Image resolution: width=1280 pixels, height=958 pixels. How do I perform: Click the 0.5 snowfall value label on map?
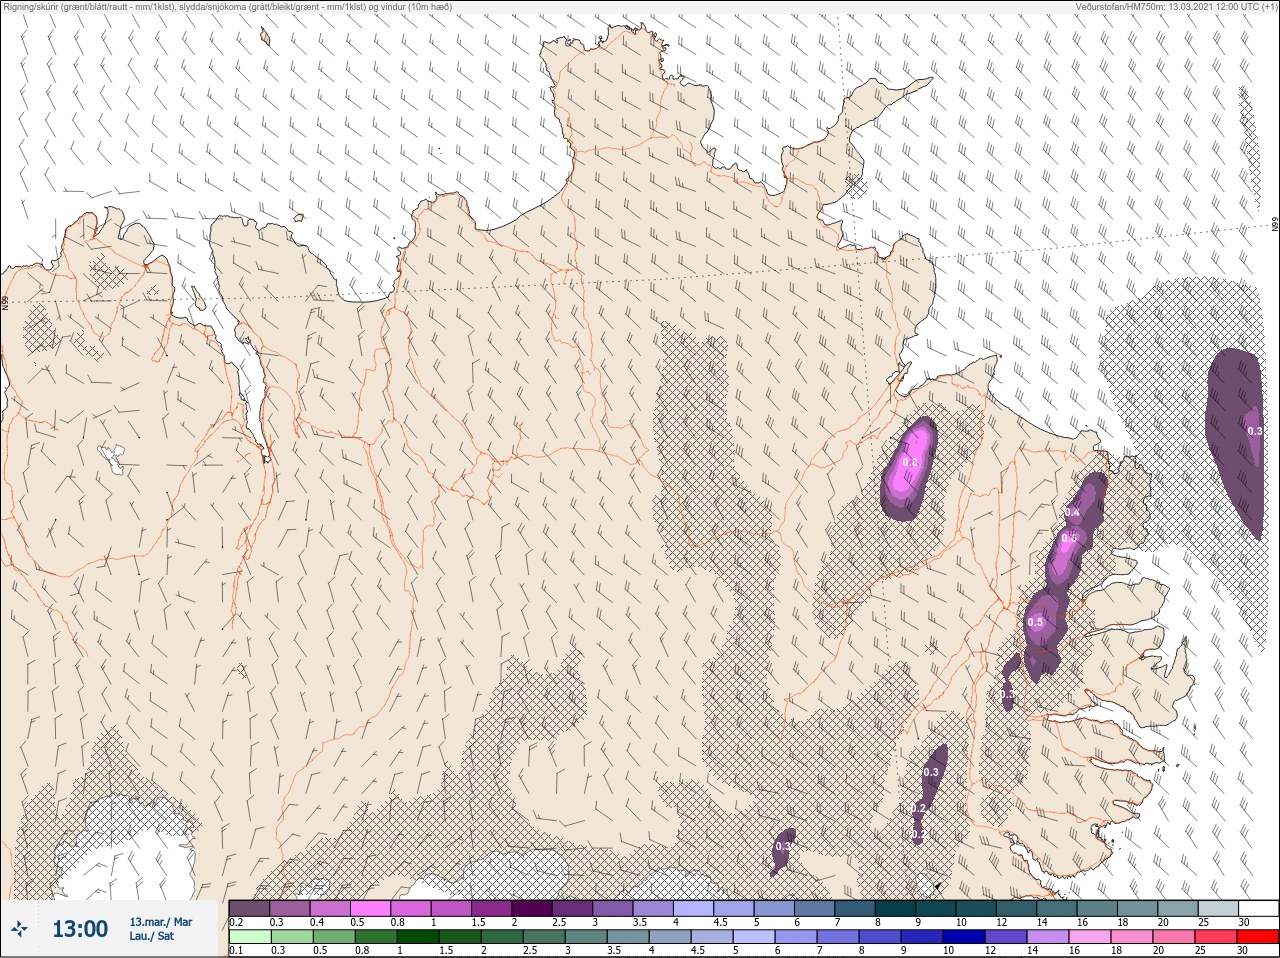pyautogui.click(x=1035, y=622)
